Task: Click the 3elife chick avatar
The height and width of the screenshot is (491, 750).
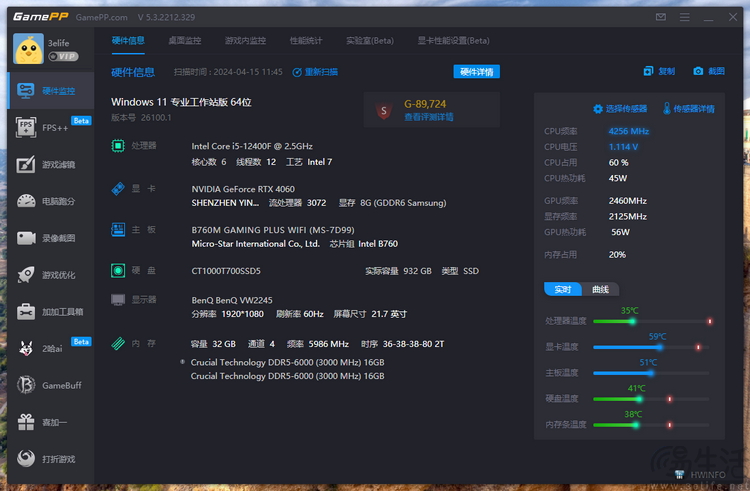Action: (28, 49)
